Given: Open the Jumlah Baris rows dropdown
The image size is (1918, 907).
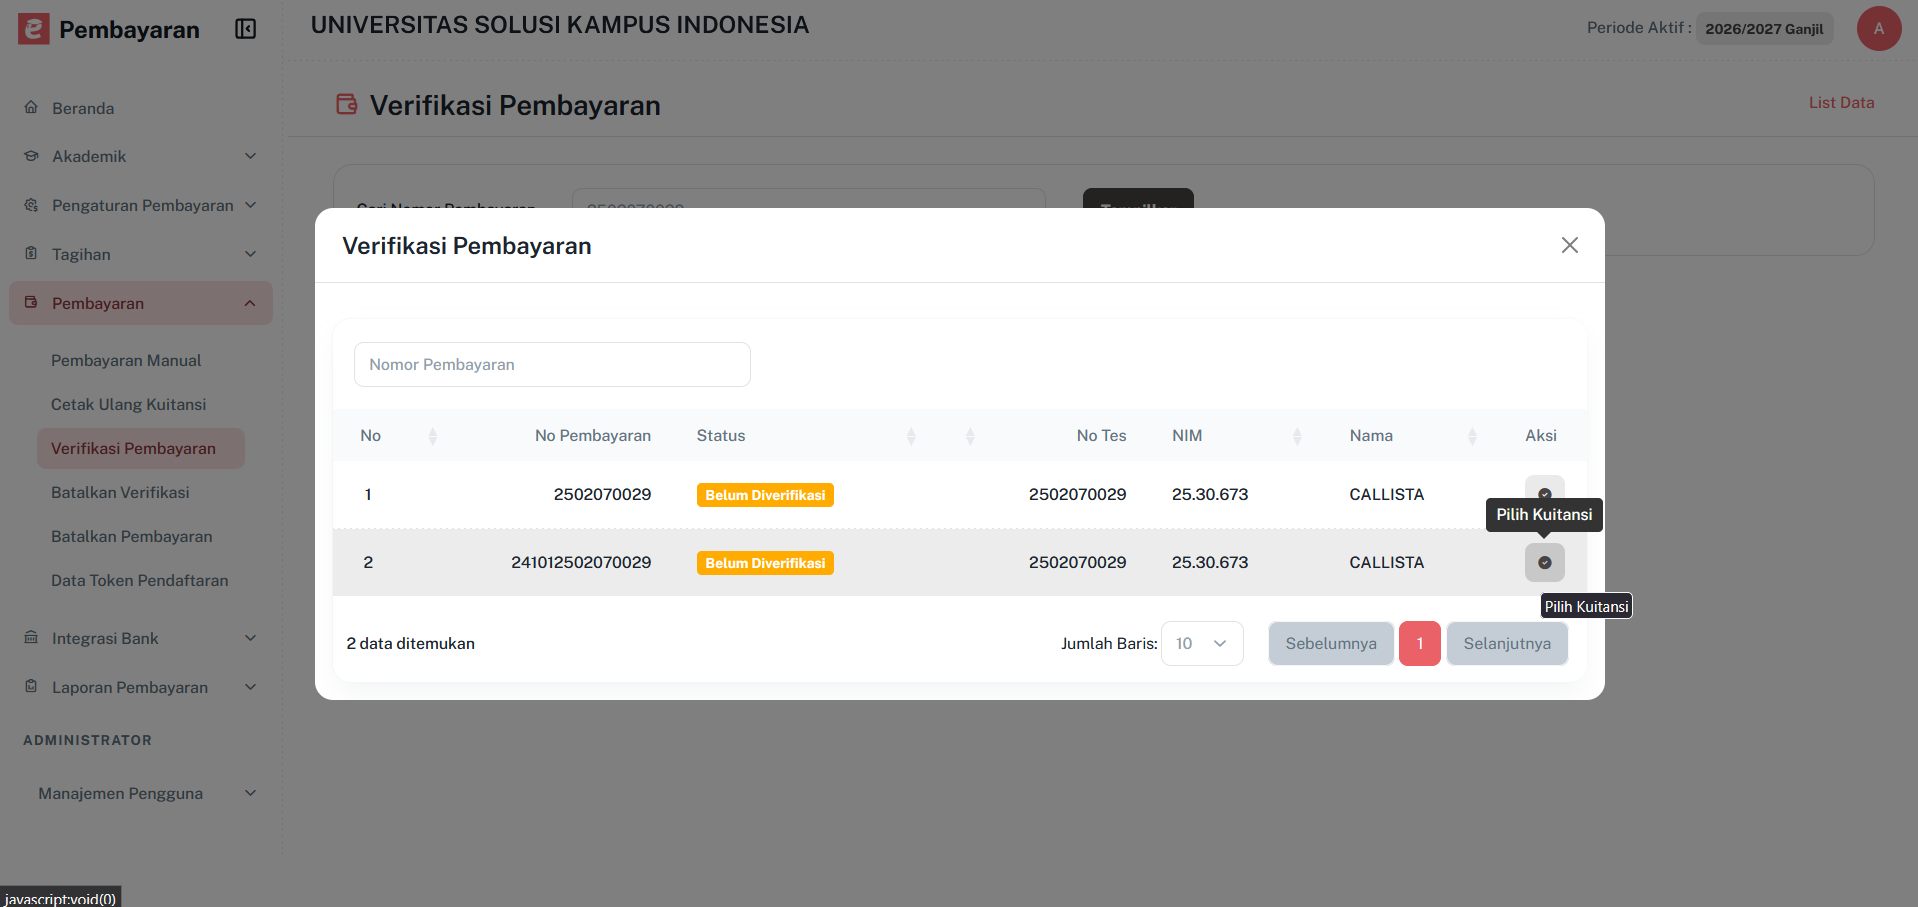Looking at the screenshot, I should point(1201,643).
